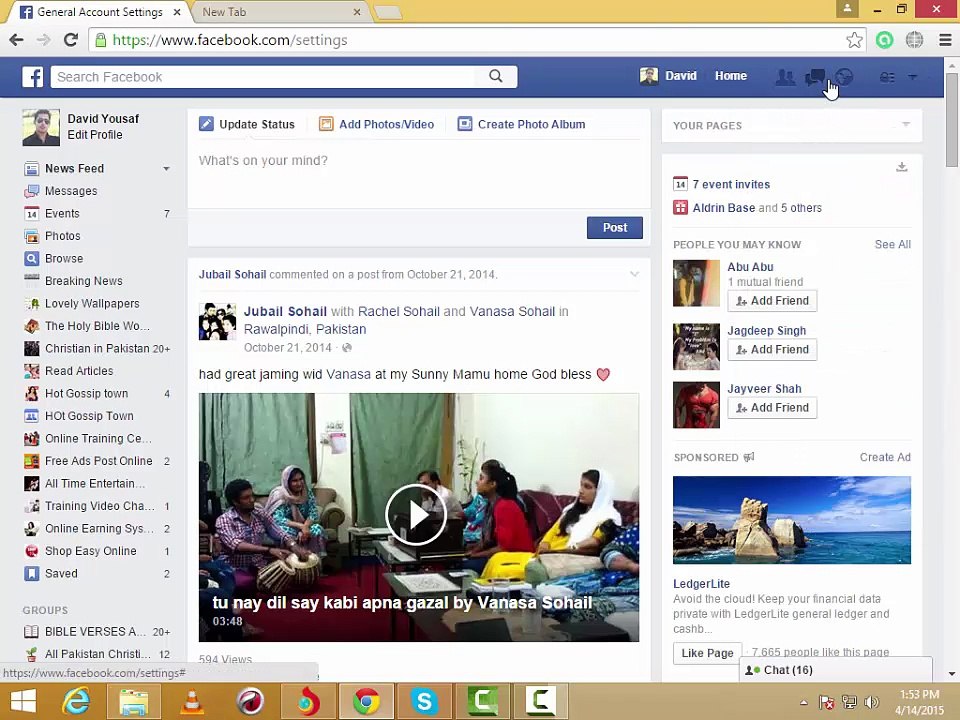Click Home in Facebook header
The width and height of the screenshot is (960, 720).
tap(731, 76)
